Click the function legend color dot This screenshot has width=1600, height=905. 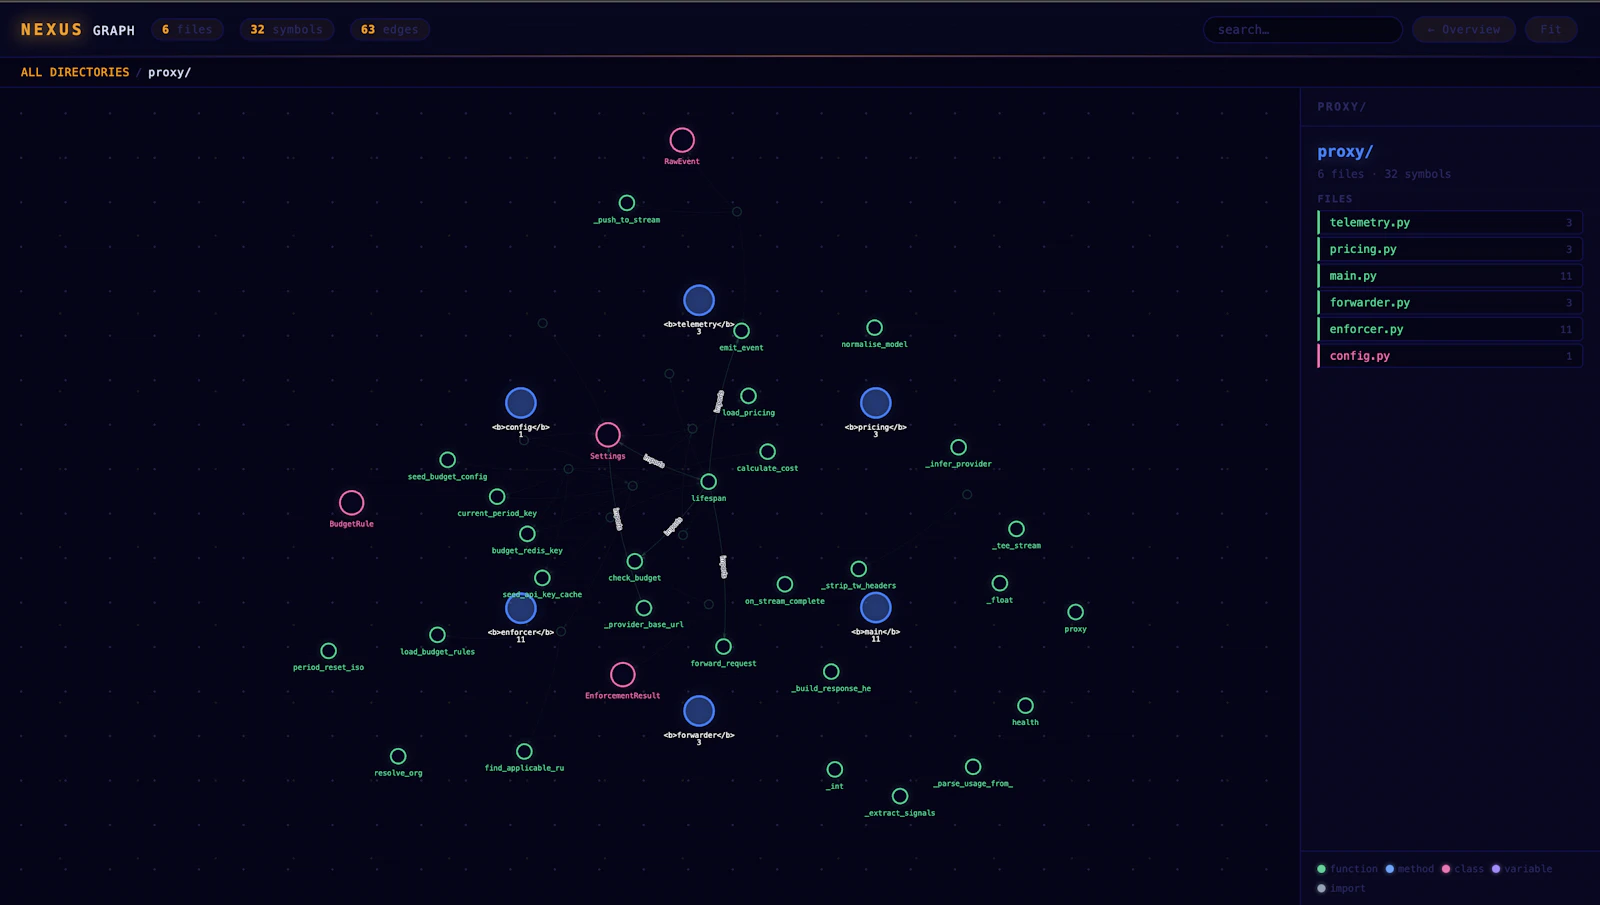click(1322, 869)
